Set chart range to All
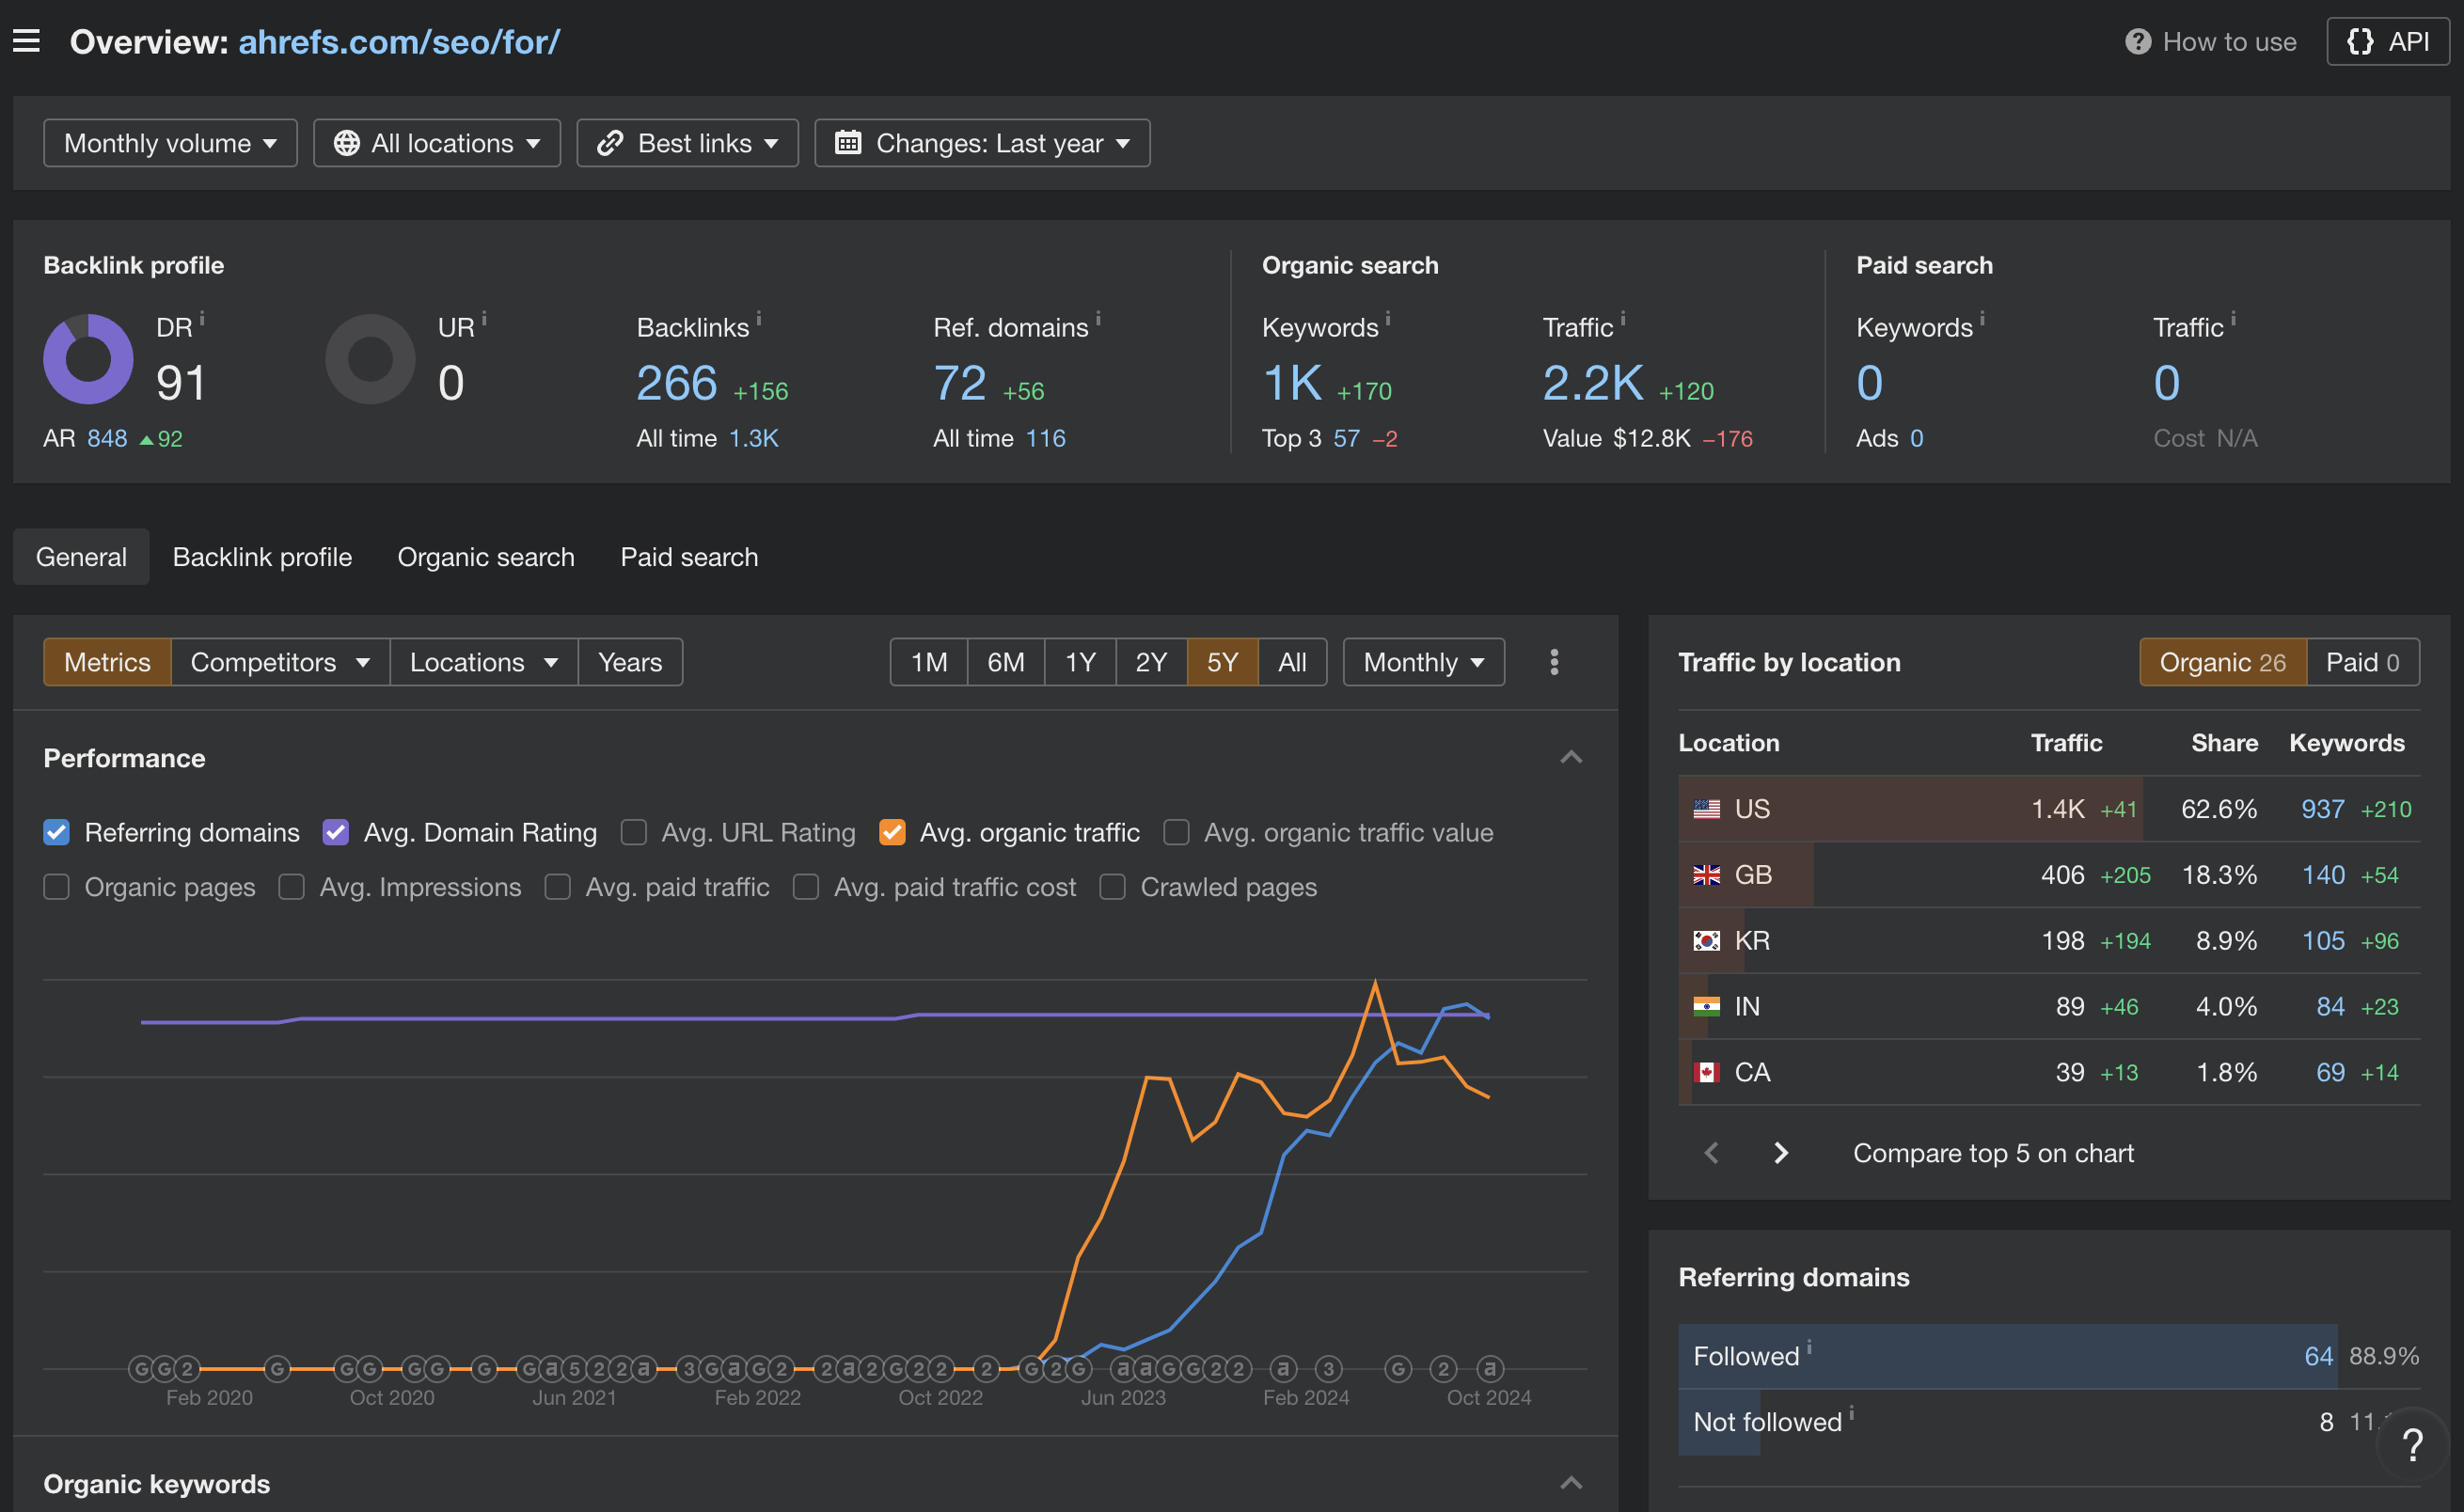 click(x=1292, y=662)
